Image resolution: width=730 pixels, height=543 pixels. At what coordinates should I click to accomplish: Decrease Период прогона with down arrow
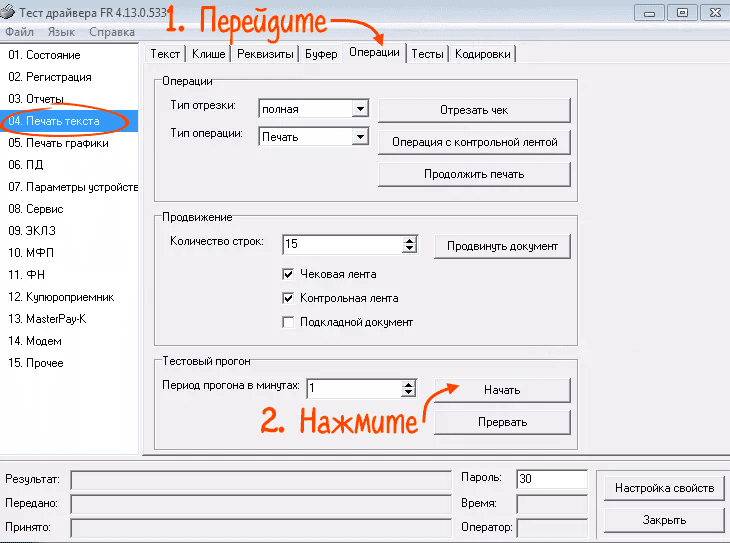409,392
